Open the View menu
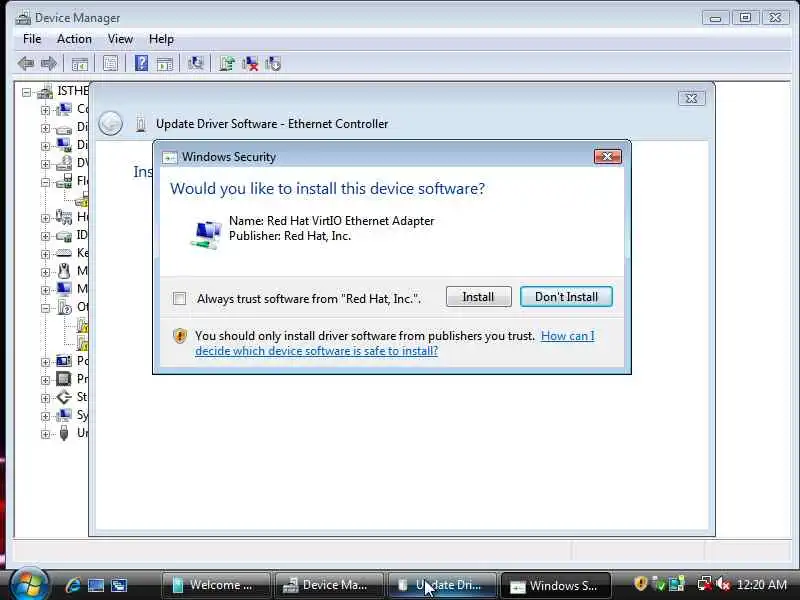This screenshot has height=600, width=800. pyautogui.click(x=120, y=39)
